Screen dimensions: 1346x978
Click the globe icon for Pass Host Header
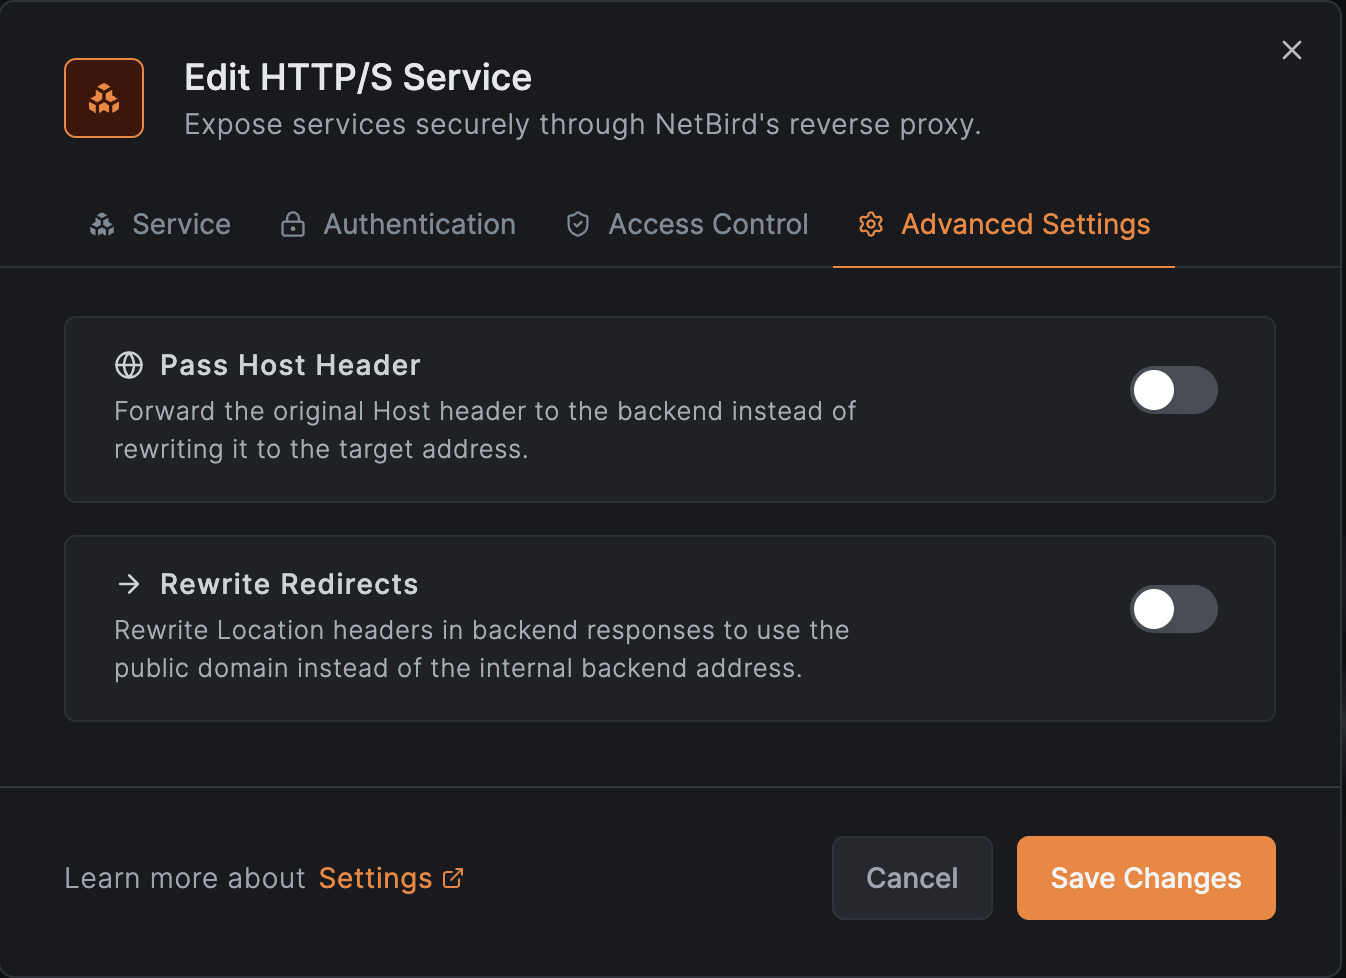click(x=129, y=366)
